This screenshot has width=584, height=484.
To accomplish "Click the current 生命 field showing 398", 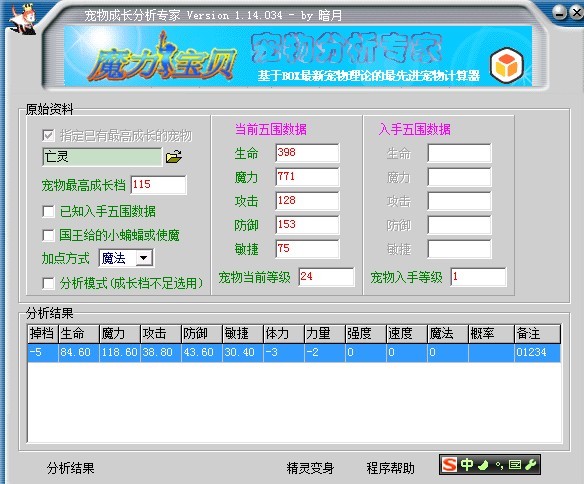I will (307, 153).
